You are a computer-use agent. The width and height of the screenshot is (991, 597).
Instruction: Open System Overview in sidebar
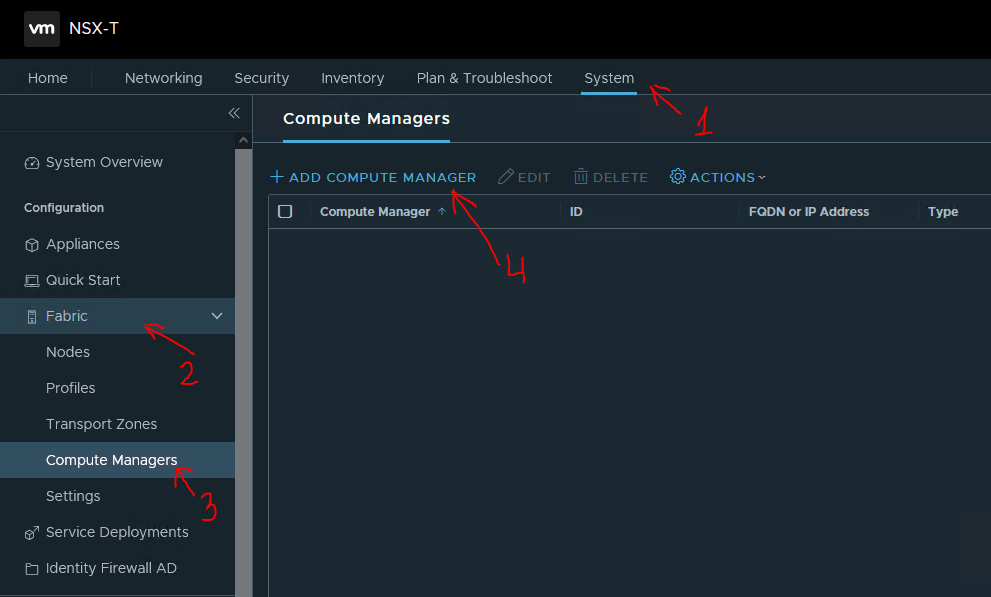point(104,162)
